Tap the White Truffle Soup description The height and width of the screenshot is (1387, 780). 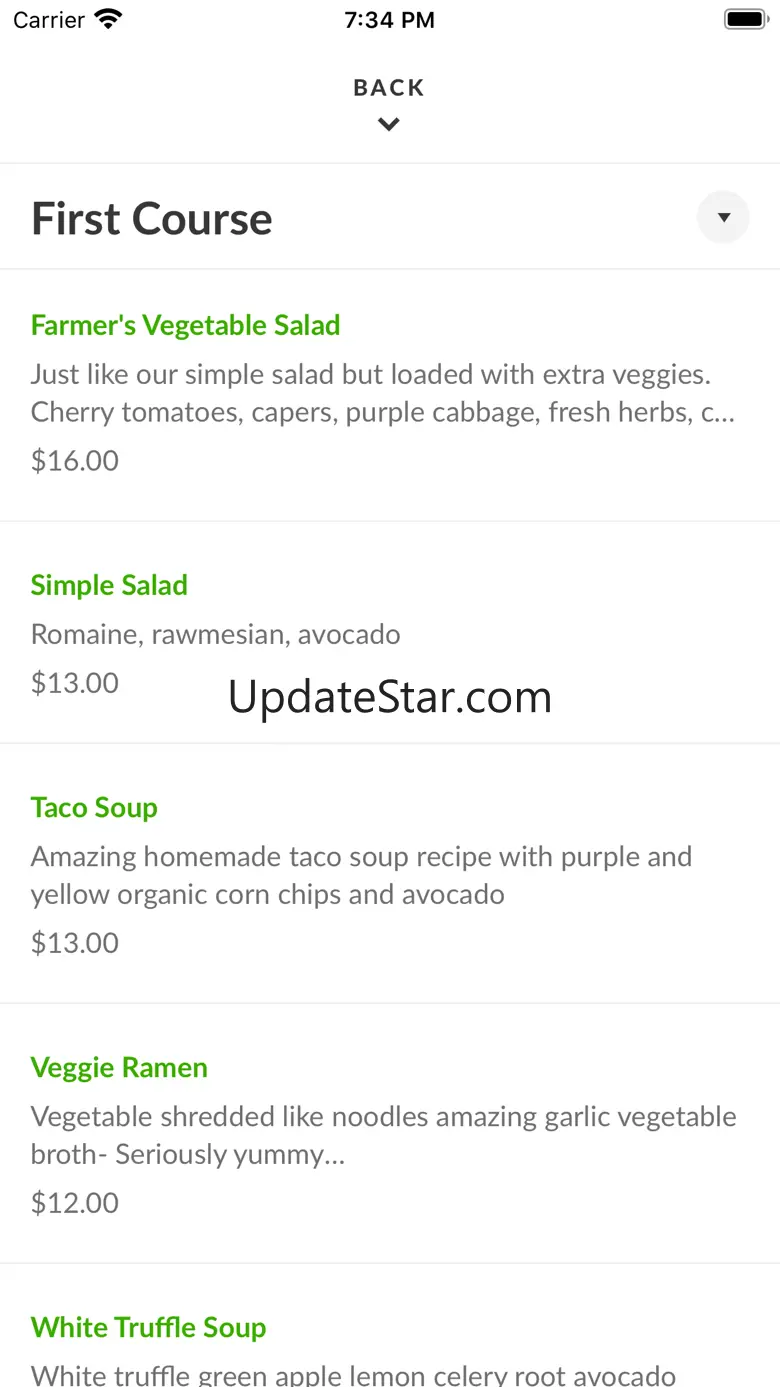click(353, 1375)
